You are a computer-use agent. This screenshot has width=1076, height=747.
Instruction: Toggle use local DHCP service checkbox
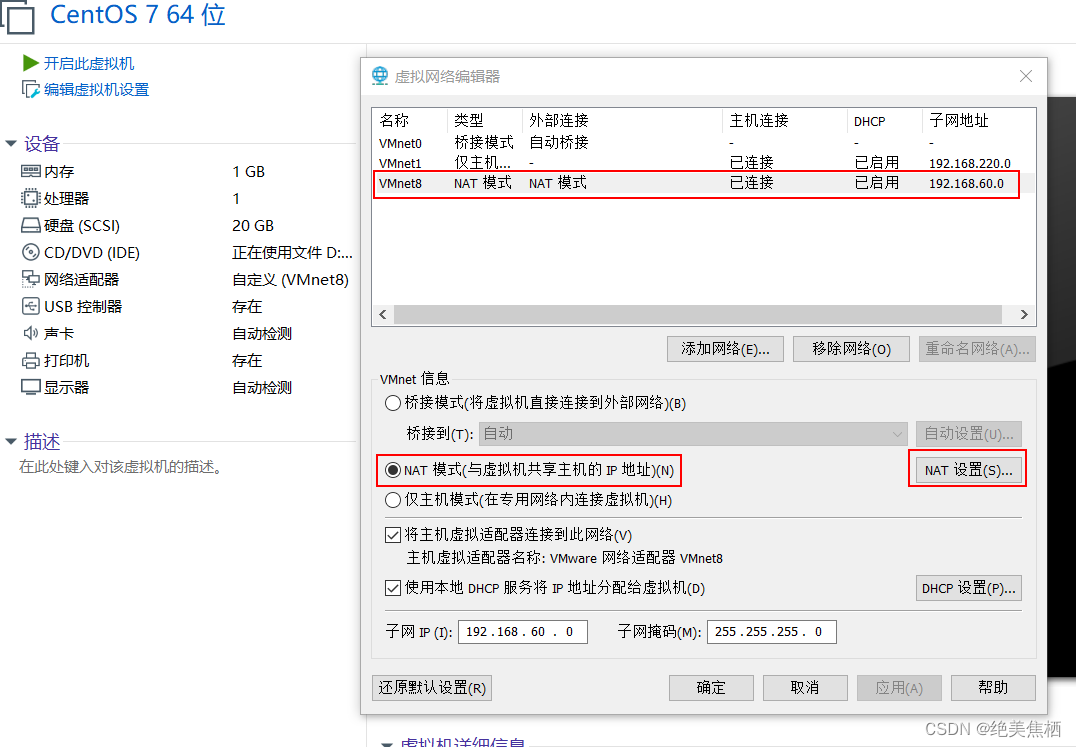click(393, 588)
